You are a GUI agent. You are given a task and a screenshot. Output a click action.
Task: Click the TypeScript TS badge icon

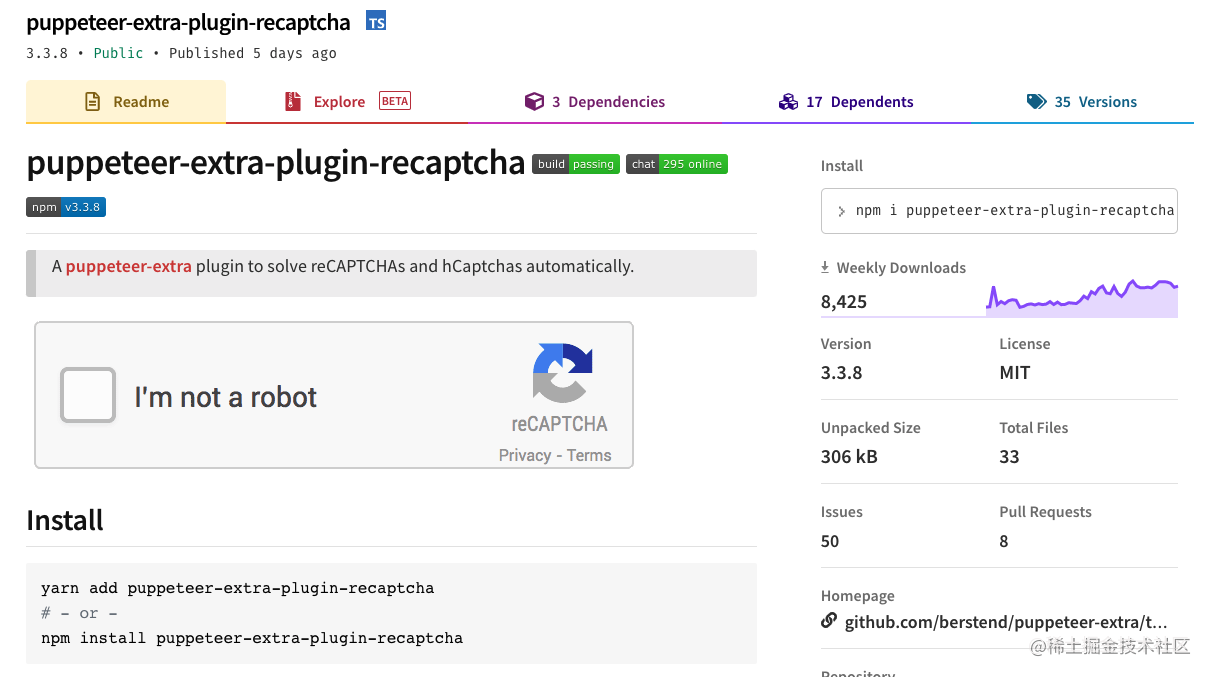pos(376,20)
